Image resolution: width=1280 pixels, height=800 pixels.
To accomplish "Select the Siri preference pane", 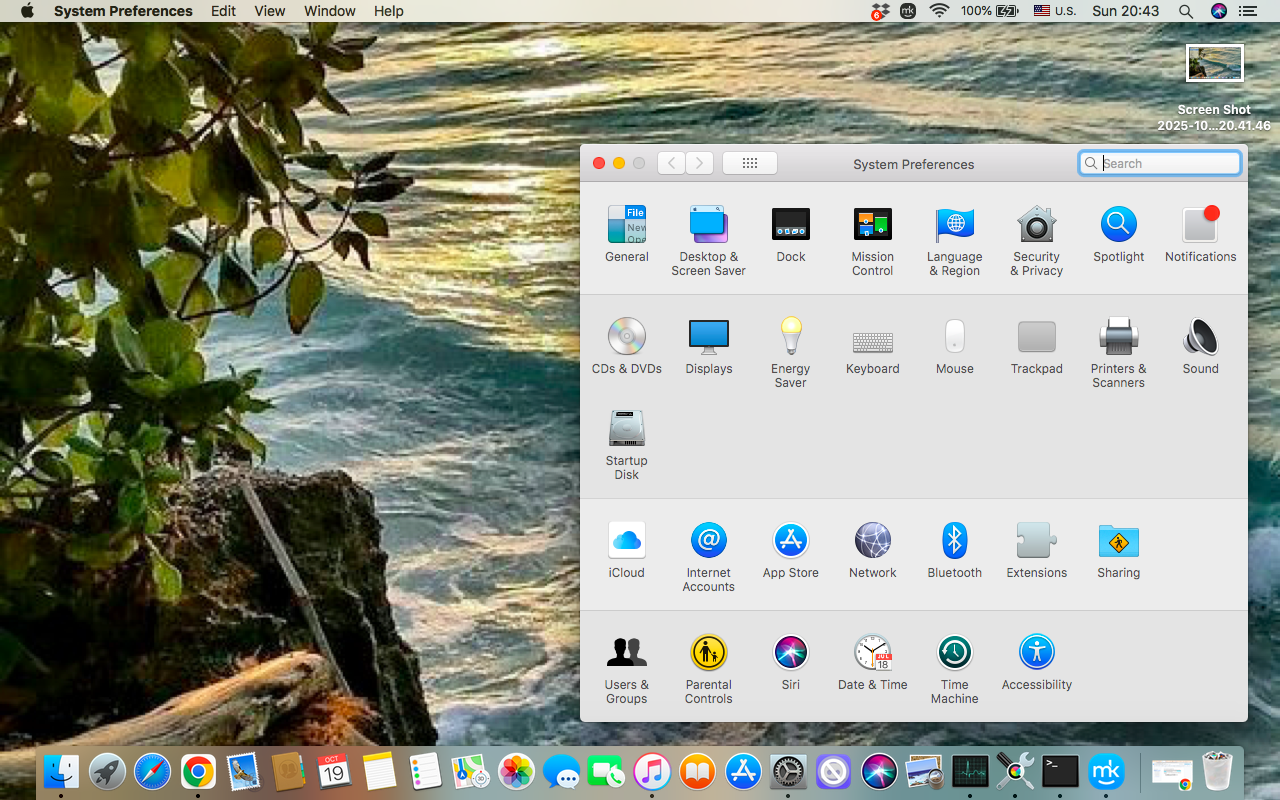I will 790,652.
